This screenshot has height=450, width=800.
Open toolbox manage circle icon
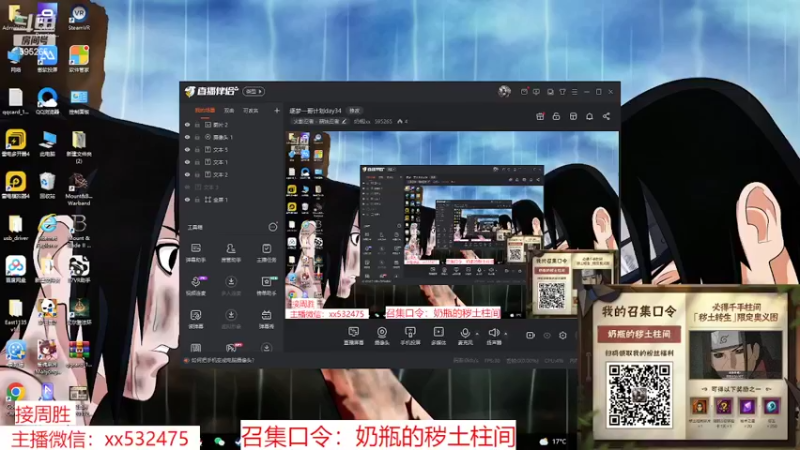(x=273, y=227)
